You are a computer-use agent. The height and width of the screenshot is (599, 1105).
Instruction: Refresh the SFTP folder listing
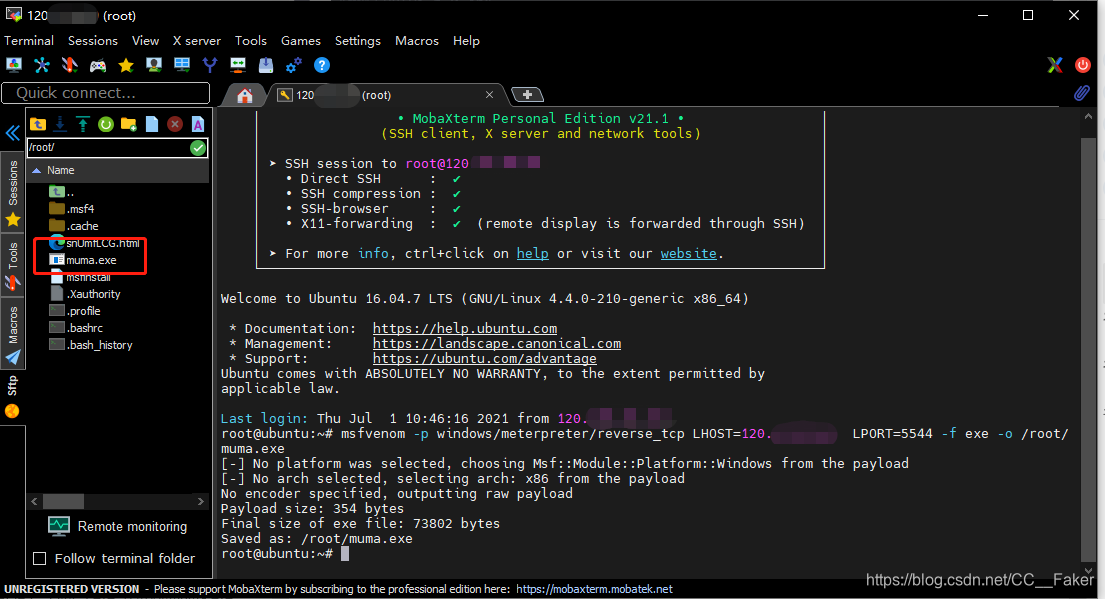(x=106, y=125)
